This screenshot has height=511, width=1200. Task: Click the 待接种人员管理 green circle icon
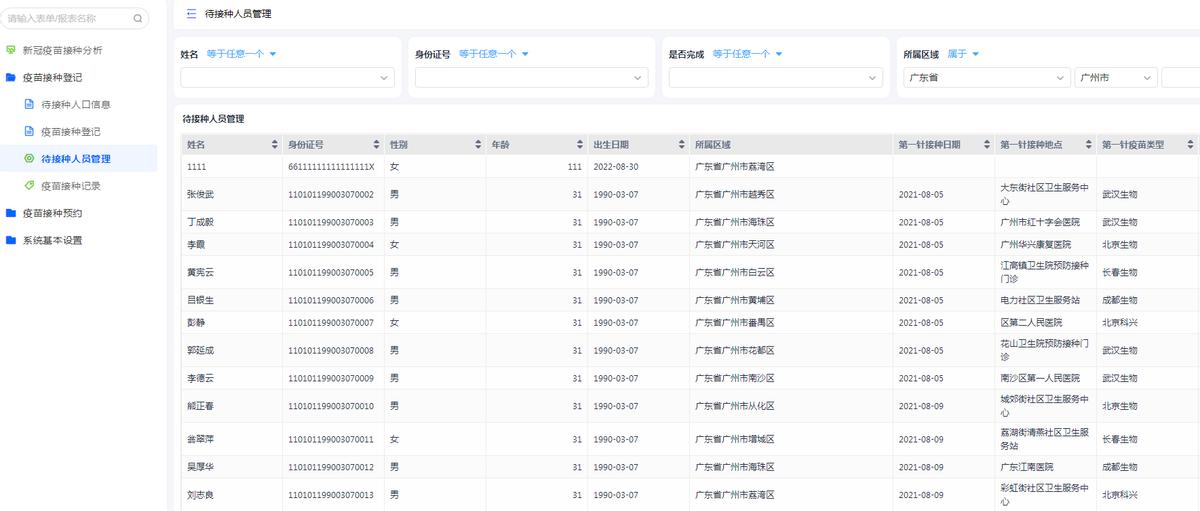tap(30, 158)
